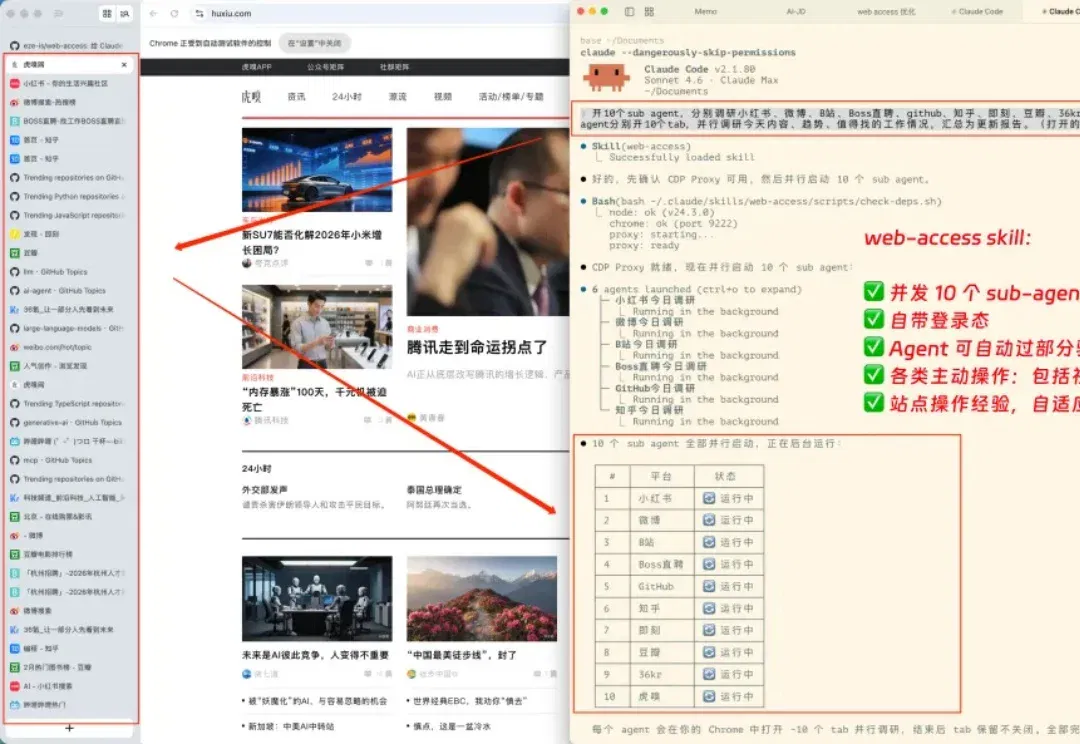Open the 哔哩哔哩热门 tab
Screen dimensions: 1080x744
coord(67,705)
